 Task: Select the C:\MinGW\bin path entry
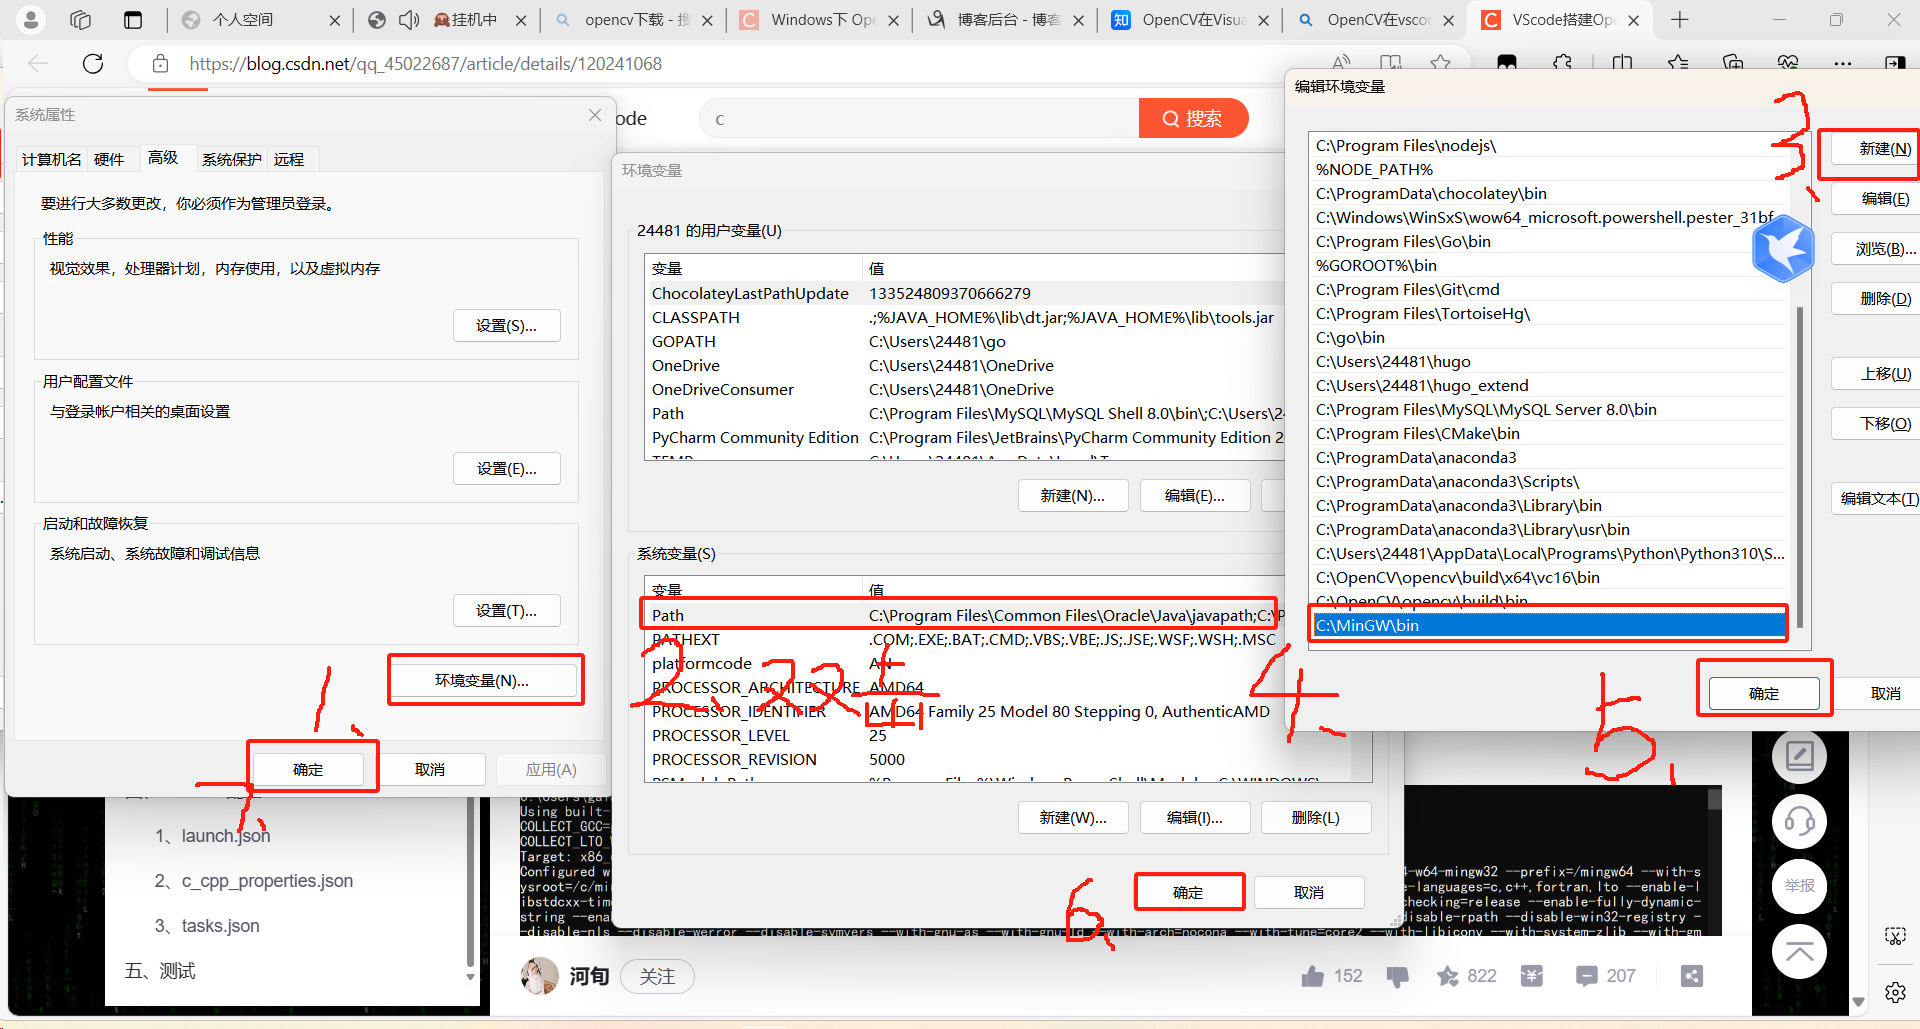click(1548, 625)
